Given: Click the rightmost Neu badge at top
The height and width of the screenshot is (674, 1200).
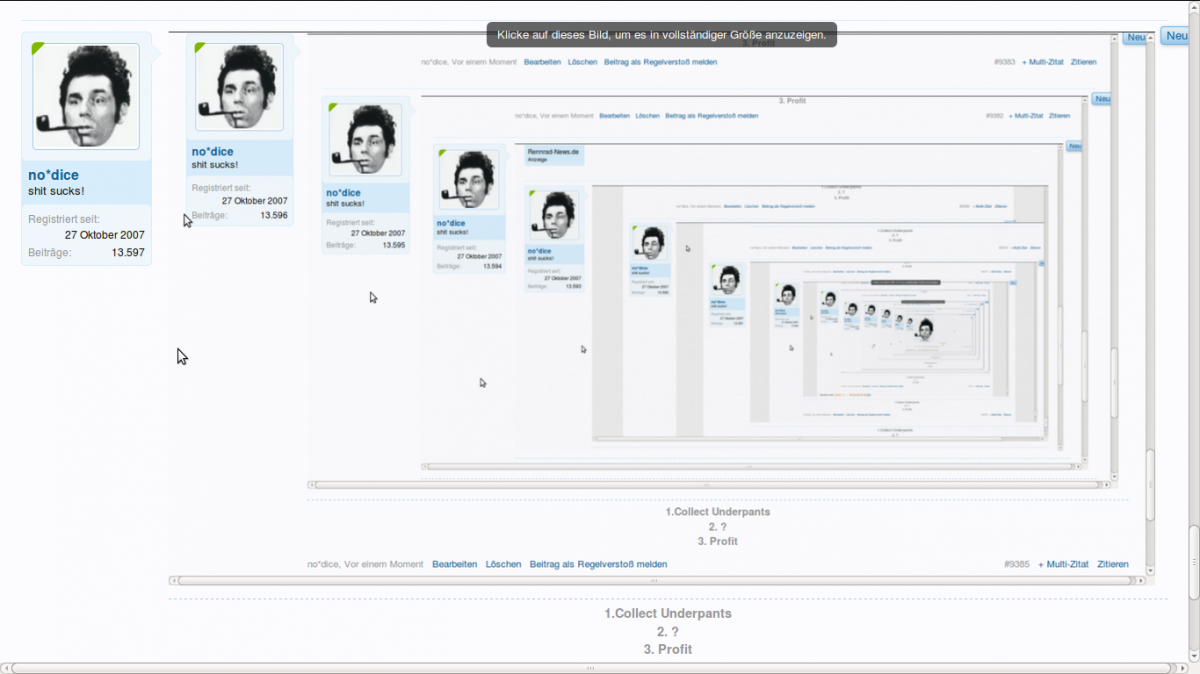Looking at the screenshot, I should (1177, 36).
